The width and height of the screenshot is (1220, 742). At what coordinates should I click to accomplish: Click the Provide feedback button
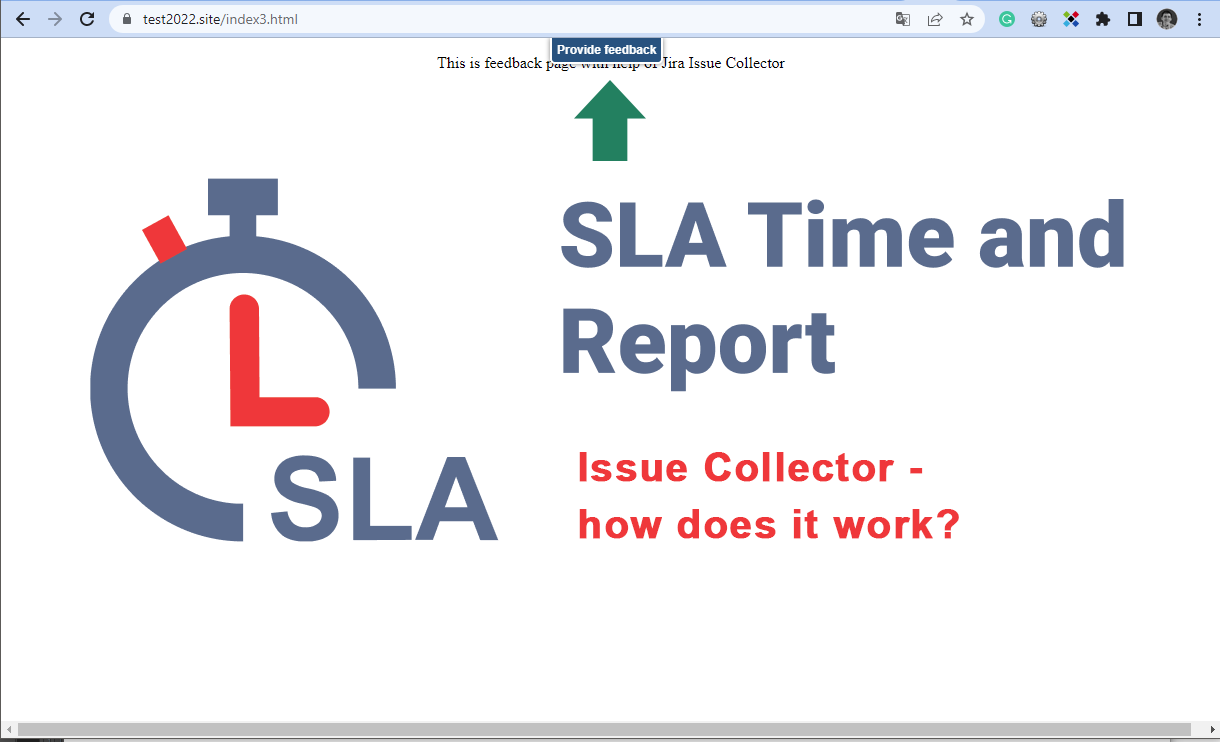click(x=606, y=48)
